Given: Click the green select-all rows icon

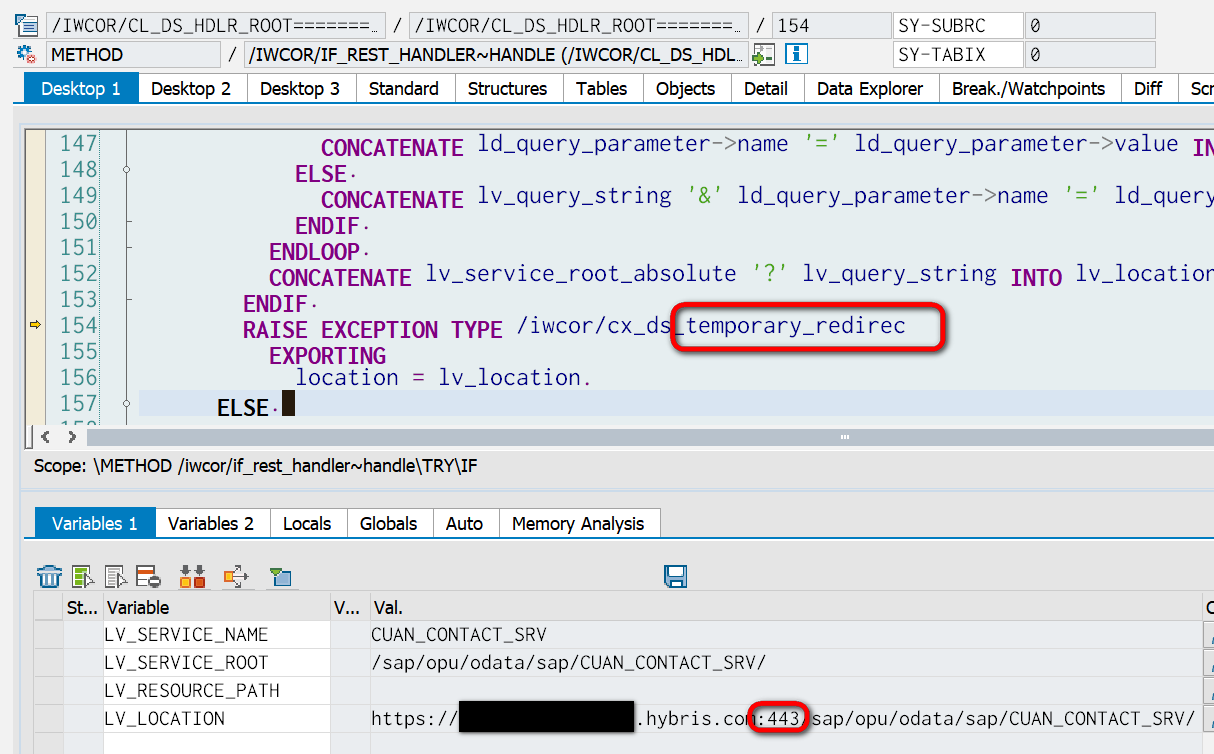Looking at the screenshot, I should click(x=83, y=576).
